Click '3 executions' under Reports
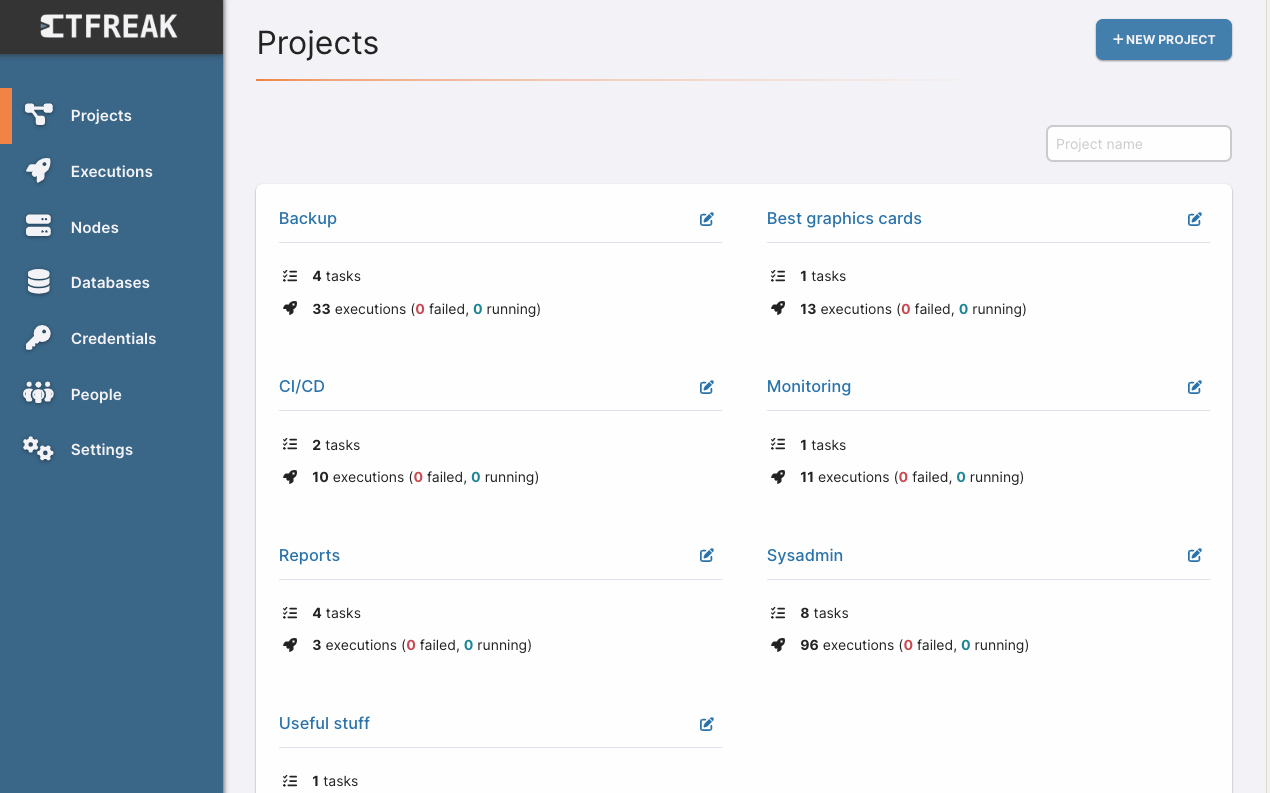Viewport: 1270px width, 793px height. point(355,645)
